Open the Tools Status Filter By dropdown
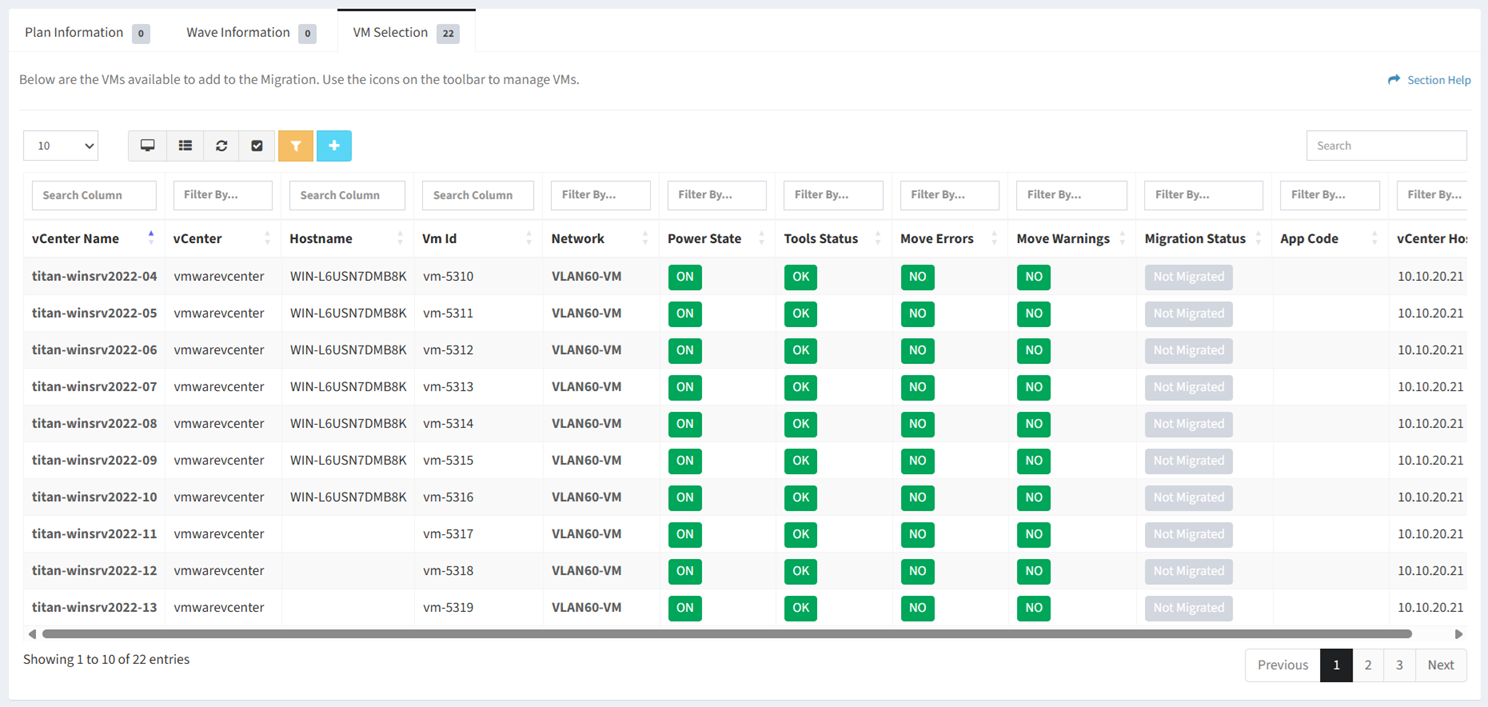1488x707 pixels. (x=834, y=195)
